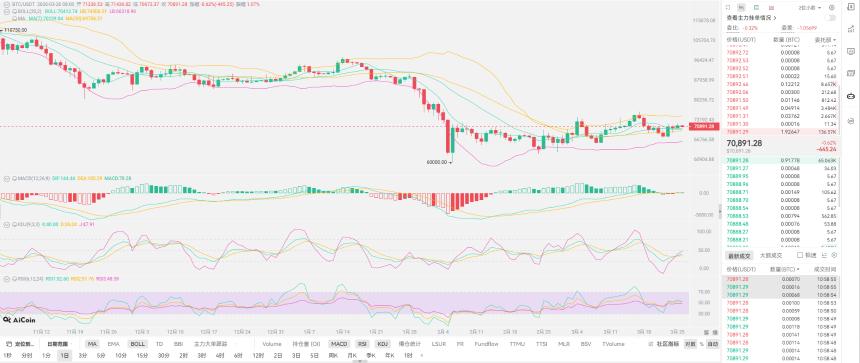Toggle the MA indicator button

pyautogui.click(x=93, y=344)
